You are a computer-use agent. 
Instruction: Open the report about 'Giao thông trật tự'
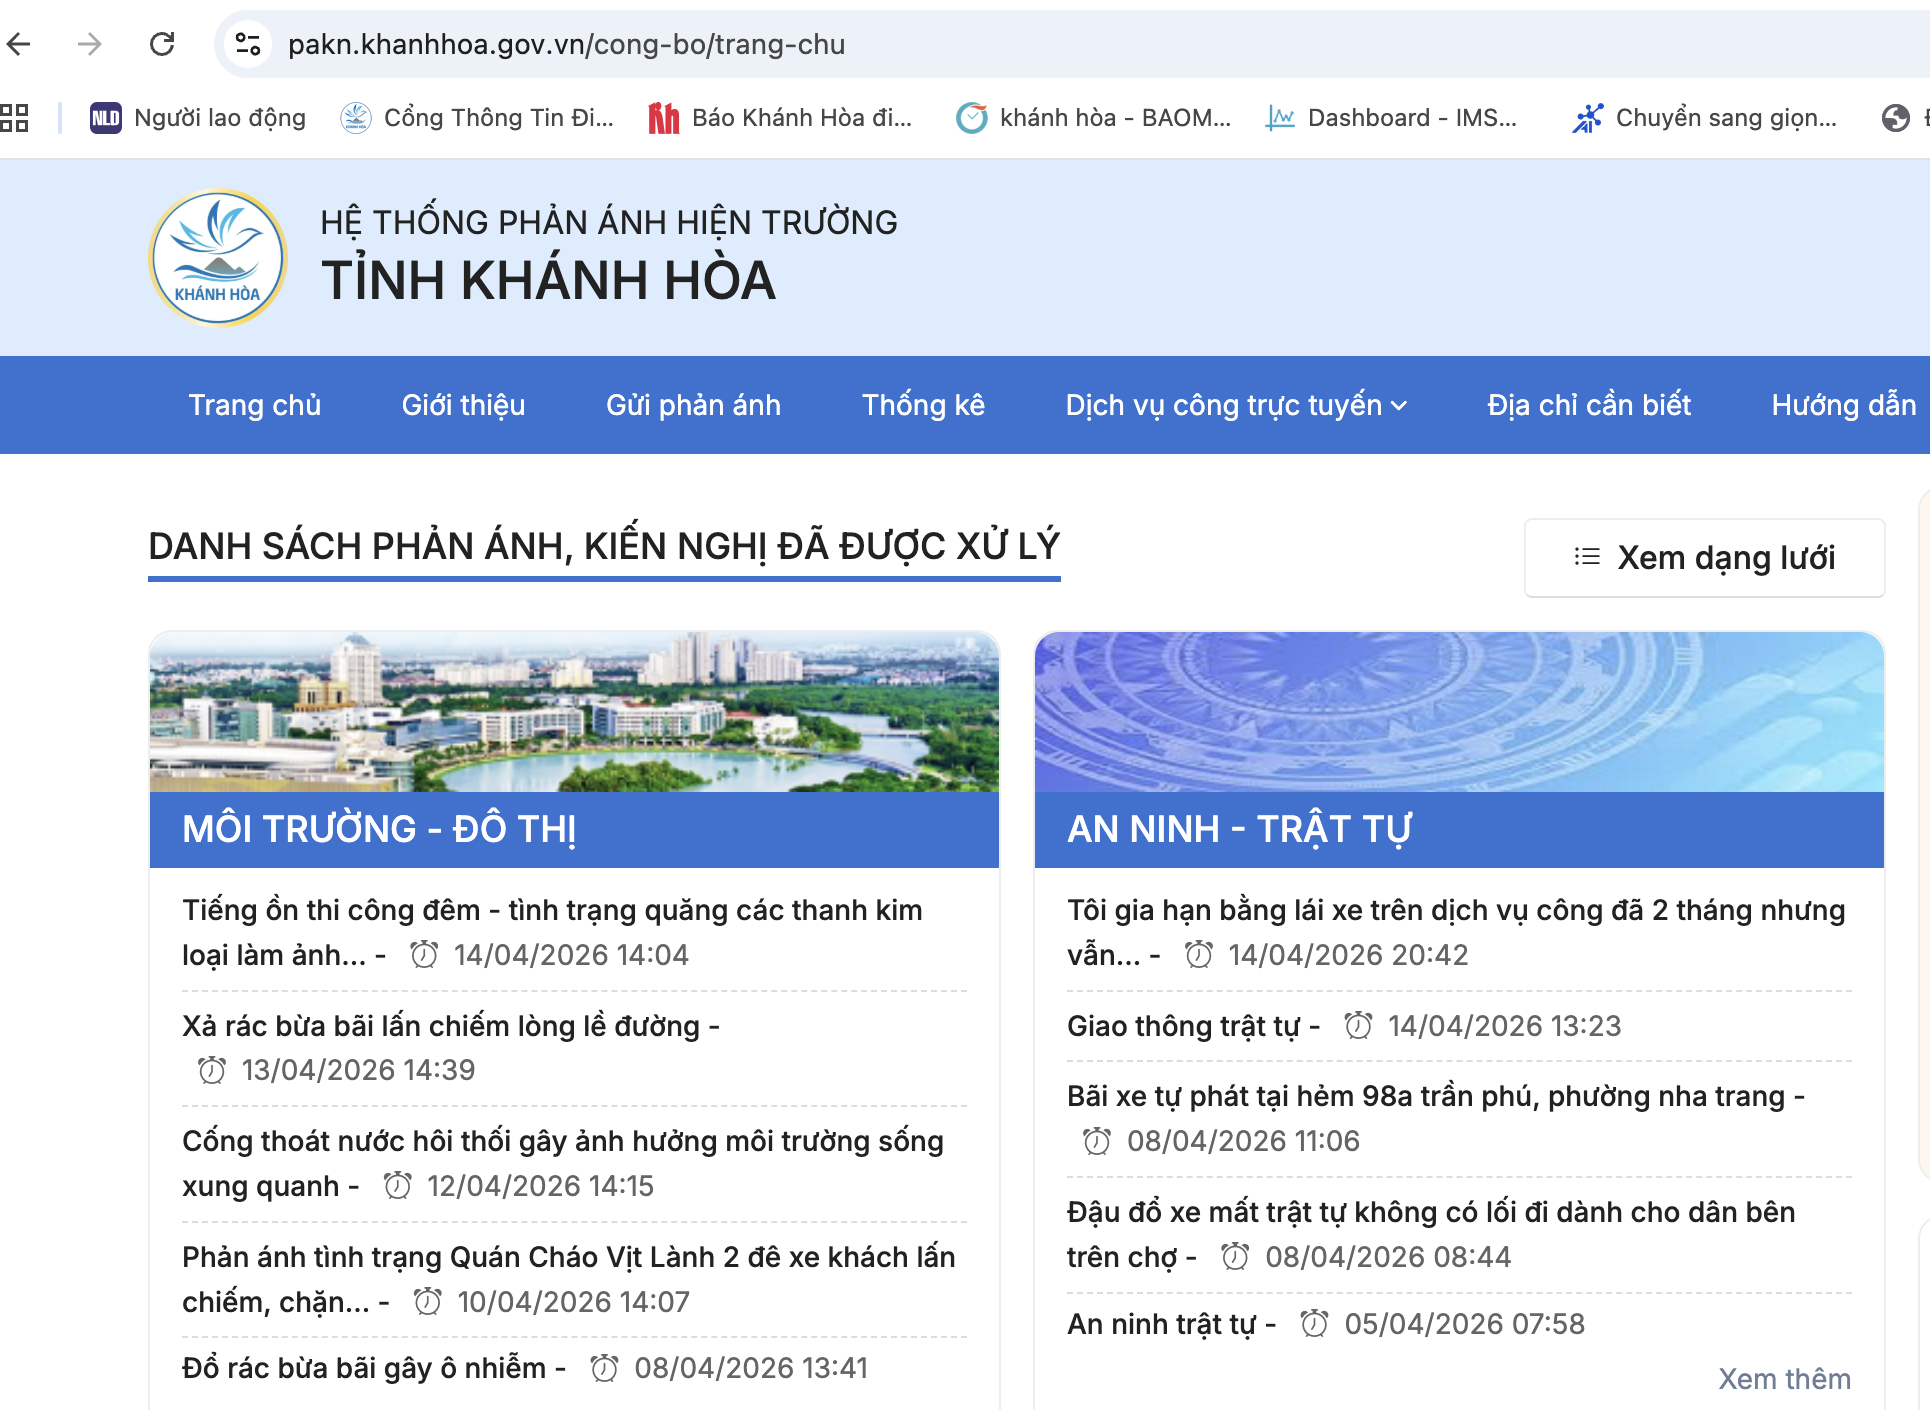pyautogui.click(x=1190, y=1025)
